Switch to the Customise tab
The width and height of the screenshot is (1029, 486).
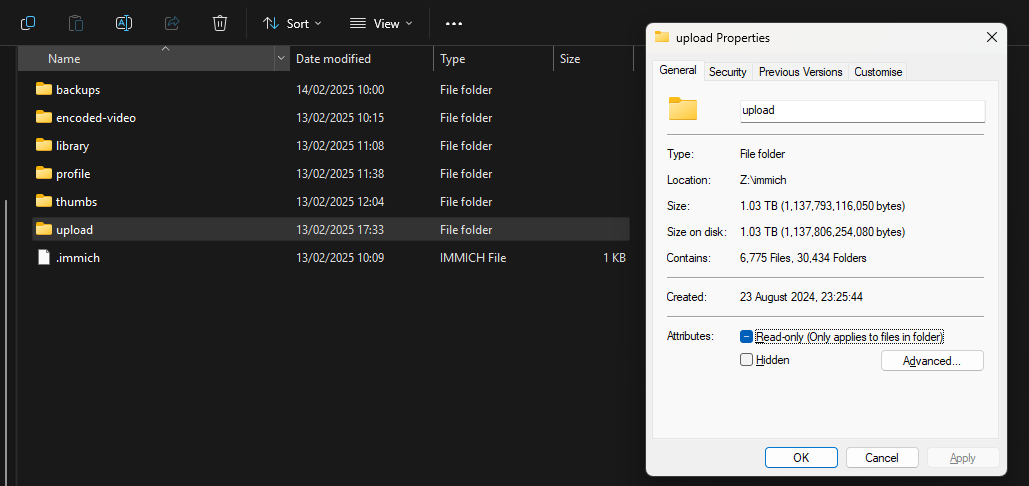point(878,71)
